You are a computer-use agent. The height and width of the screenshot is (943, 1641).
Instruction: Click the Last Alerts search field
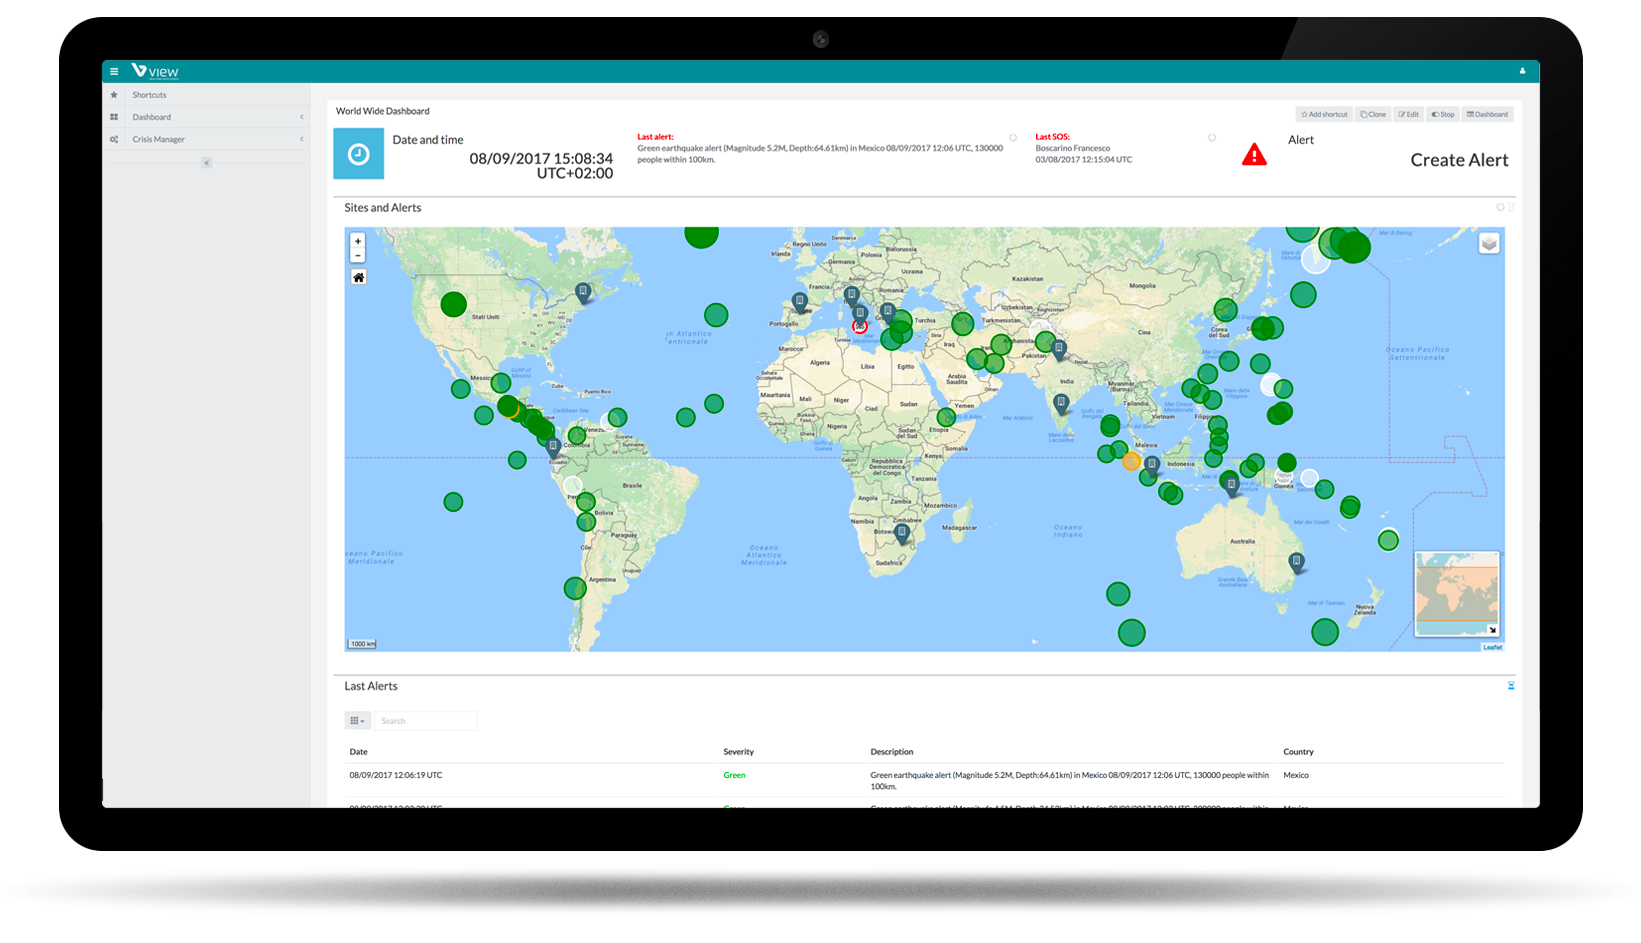tap(426, 721)
